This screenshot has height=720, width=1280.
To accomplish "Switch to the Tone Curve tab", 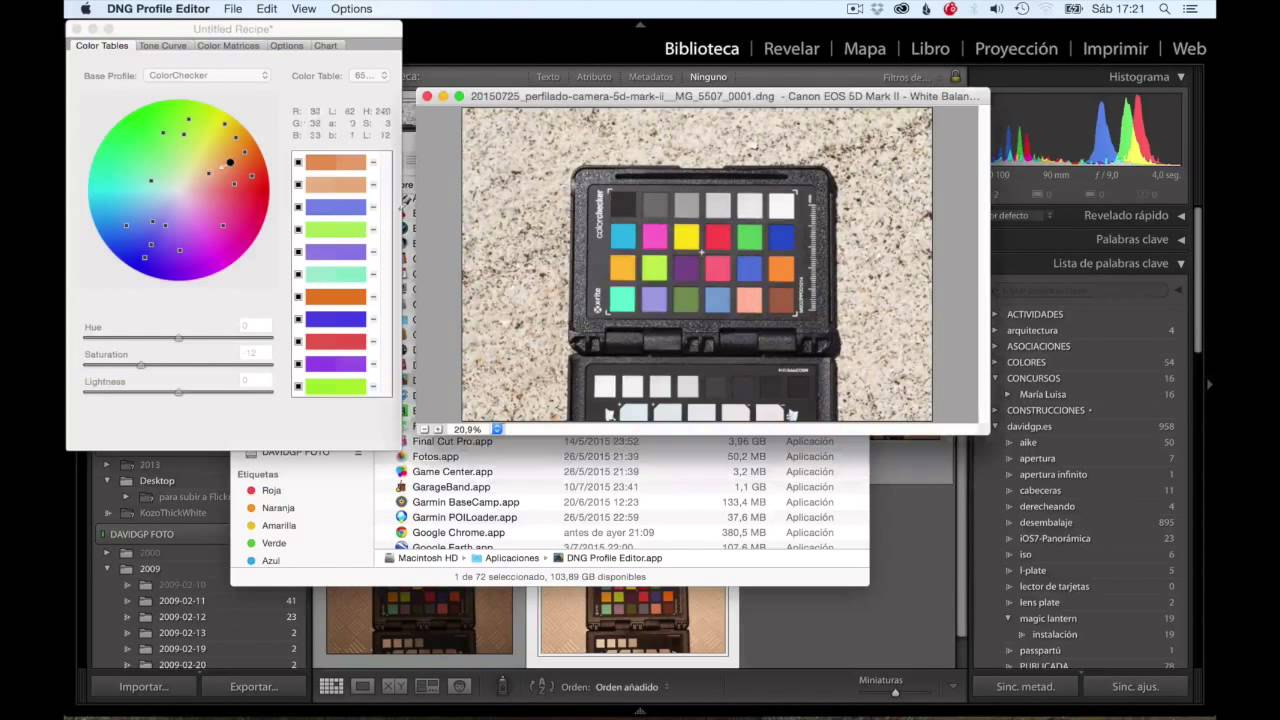I will pyautogui.click(x=162, y=46).
